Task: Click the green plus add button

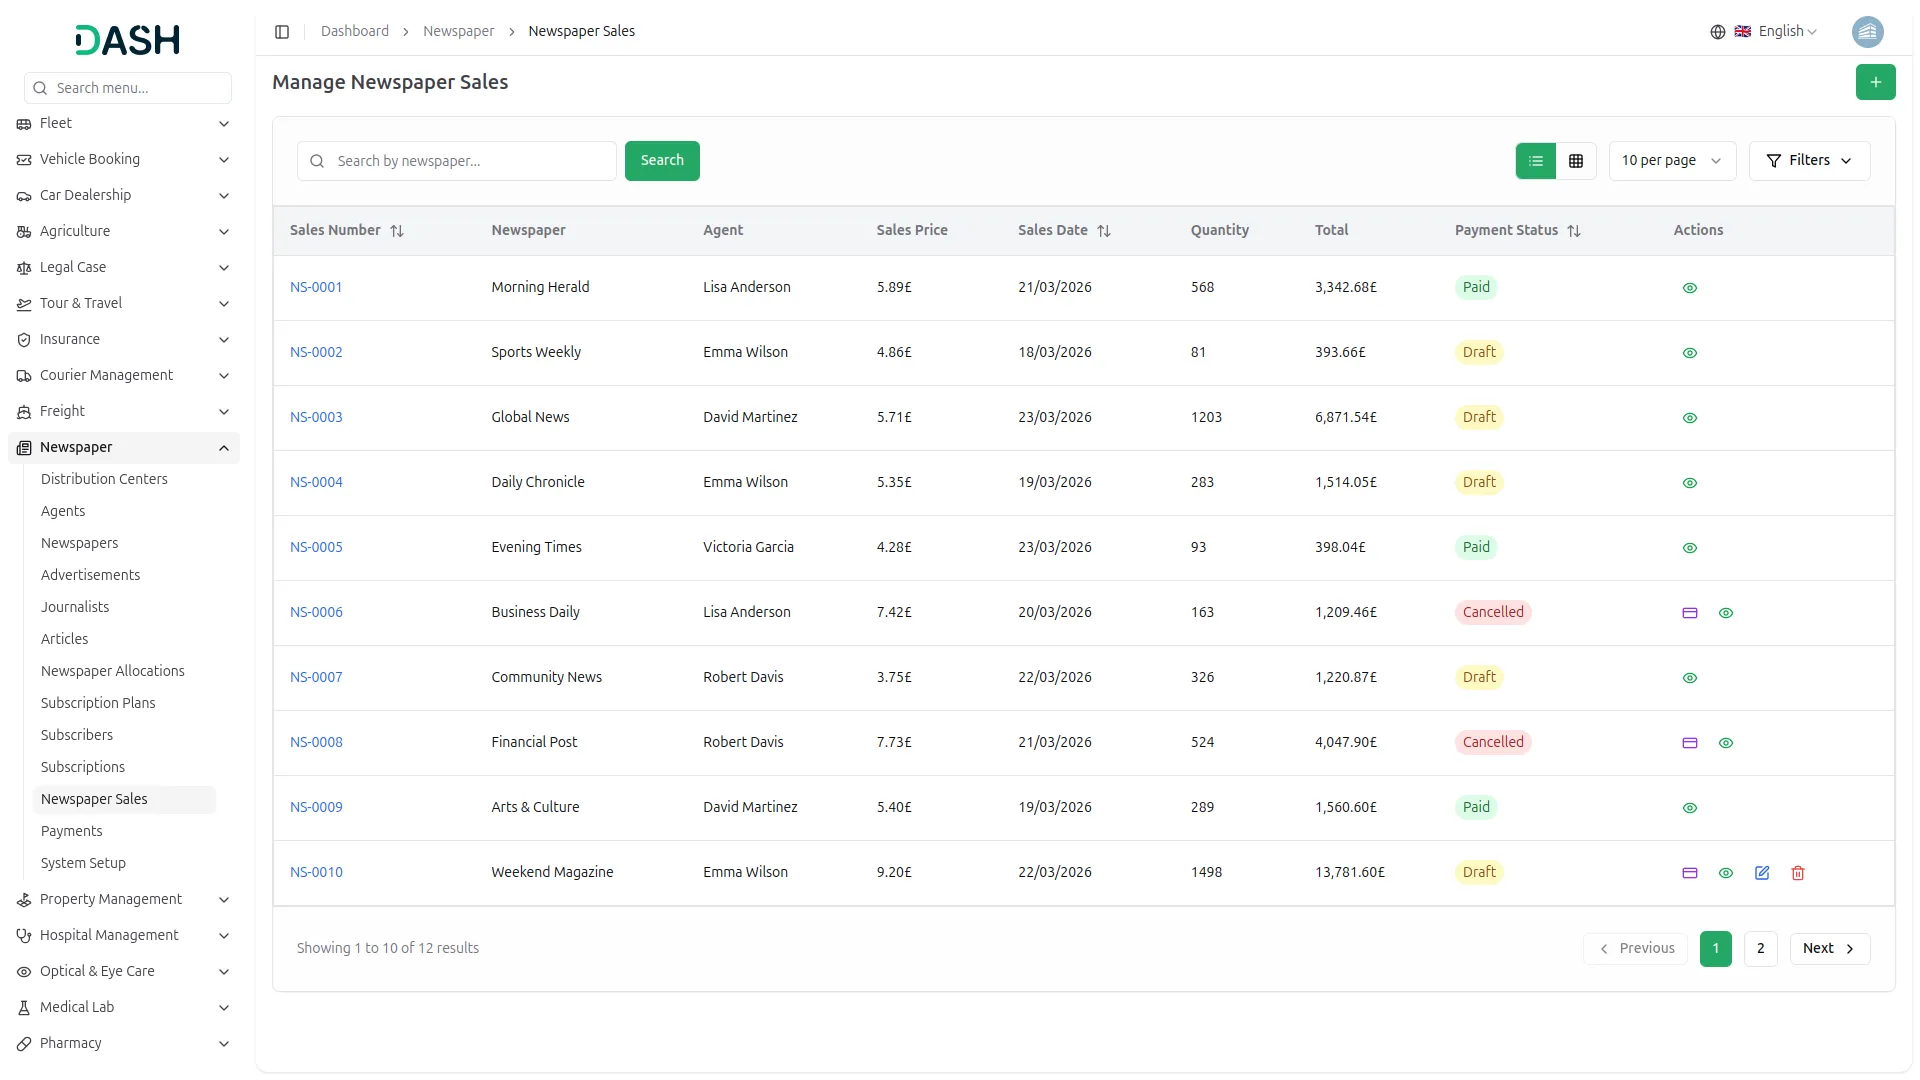Action: coord(1876,82)
